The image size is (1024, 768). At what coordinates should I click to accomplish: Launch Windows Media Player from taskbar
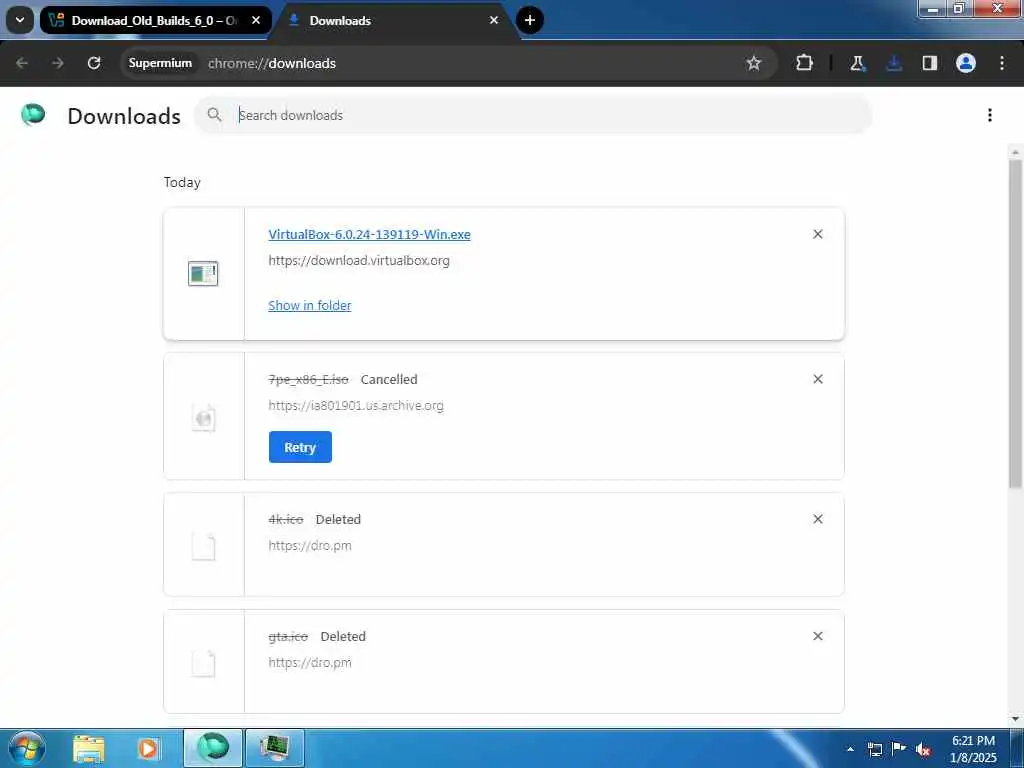(148, 748)
